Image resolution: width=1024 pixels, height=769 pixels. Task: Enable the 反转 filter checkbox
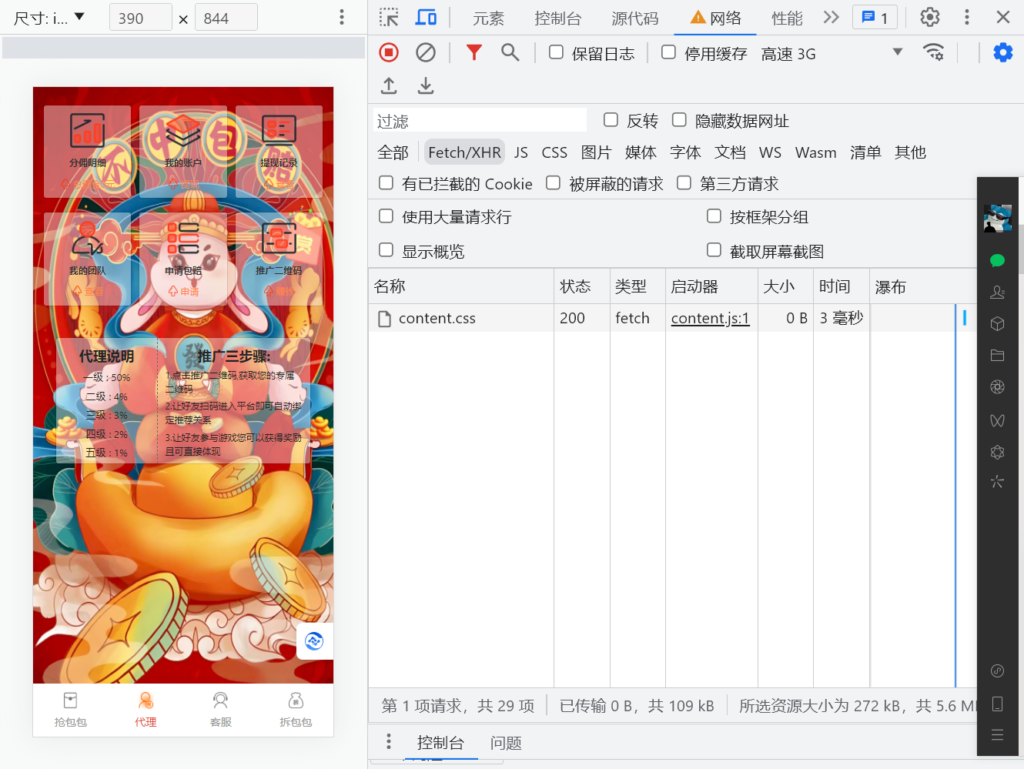tap(610, 118)
